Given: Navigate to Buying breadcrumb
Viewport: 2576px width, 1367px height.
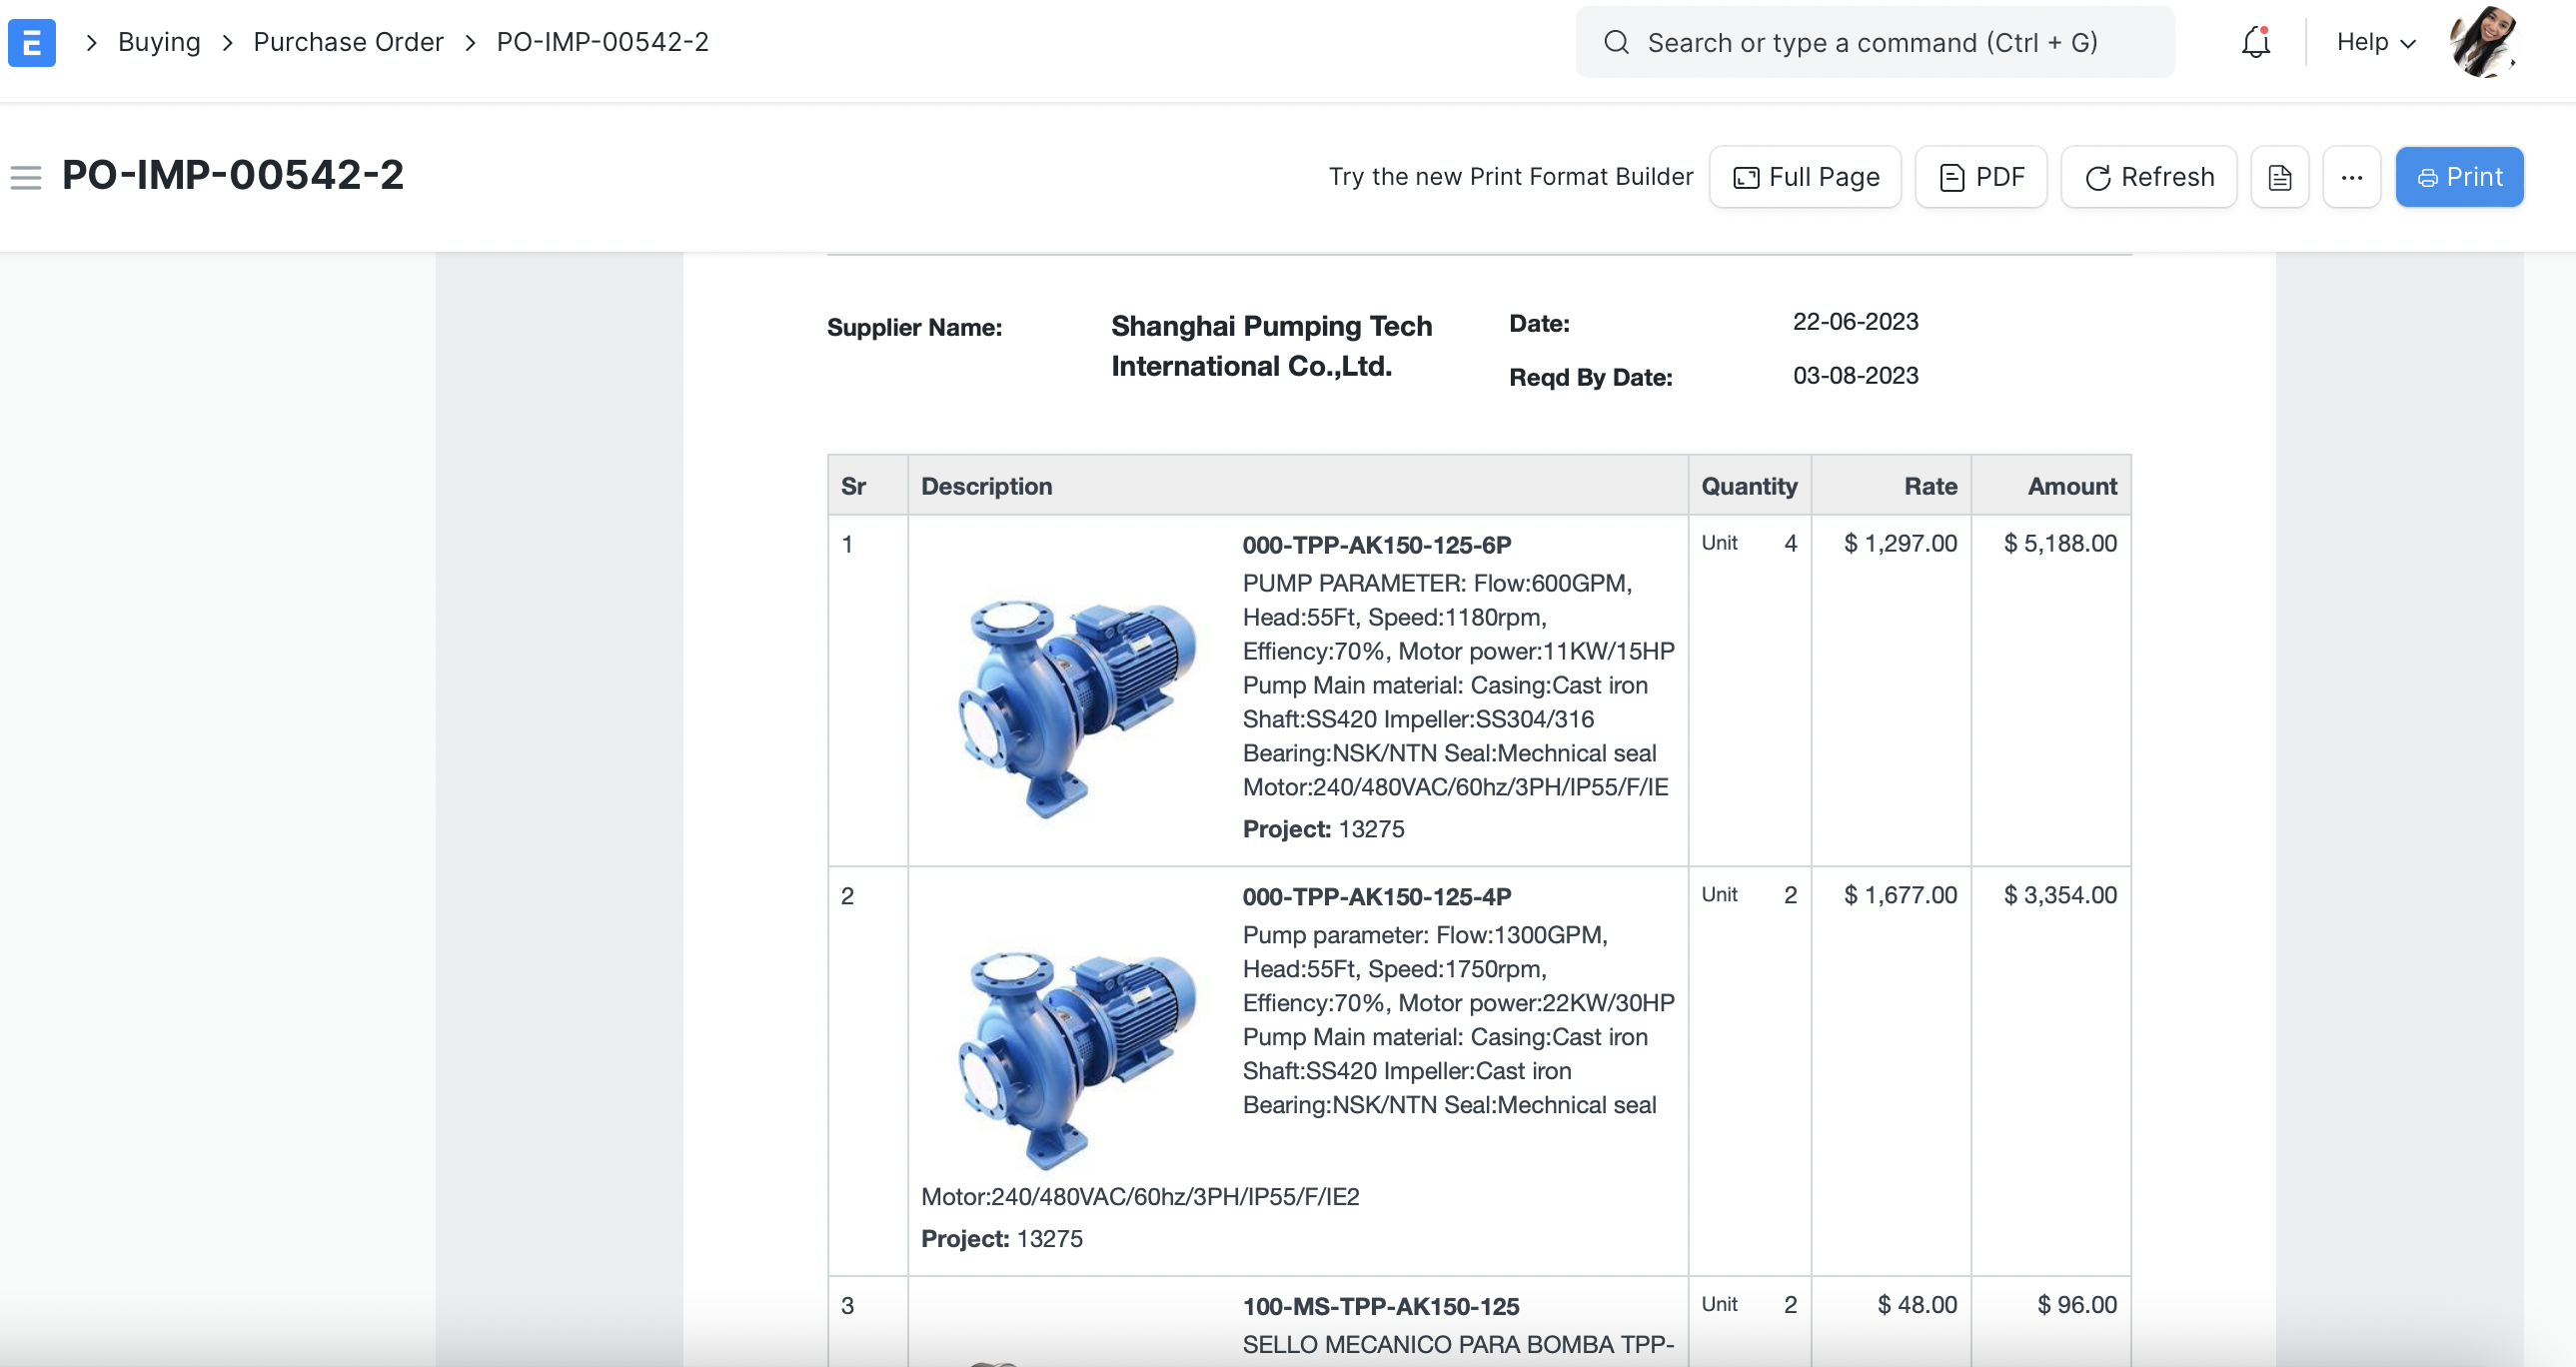Looking at the screenshot, I should pyautogui.click(x=159, y=42).
